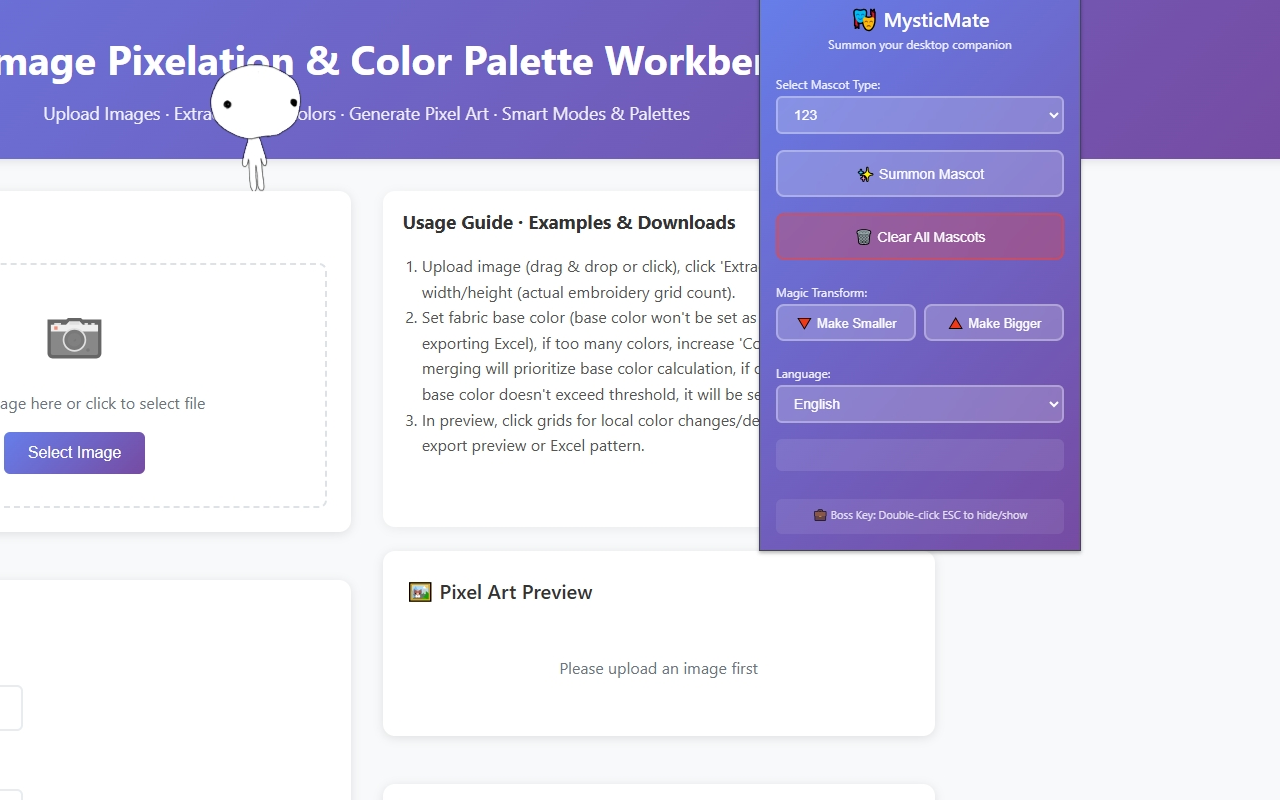Click the briefcase Boss Key icon
The width and height of the screenshot is (1280, 800).
tap(820, 515)
